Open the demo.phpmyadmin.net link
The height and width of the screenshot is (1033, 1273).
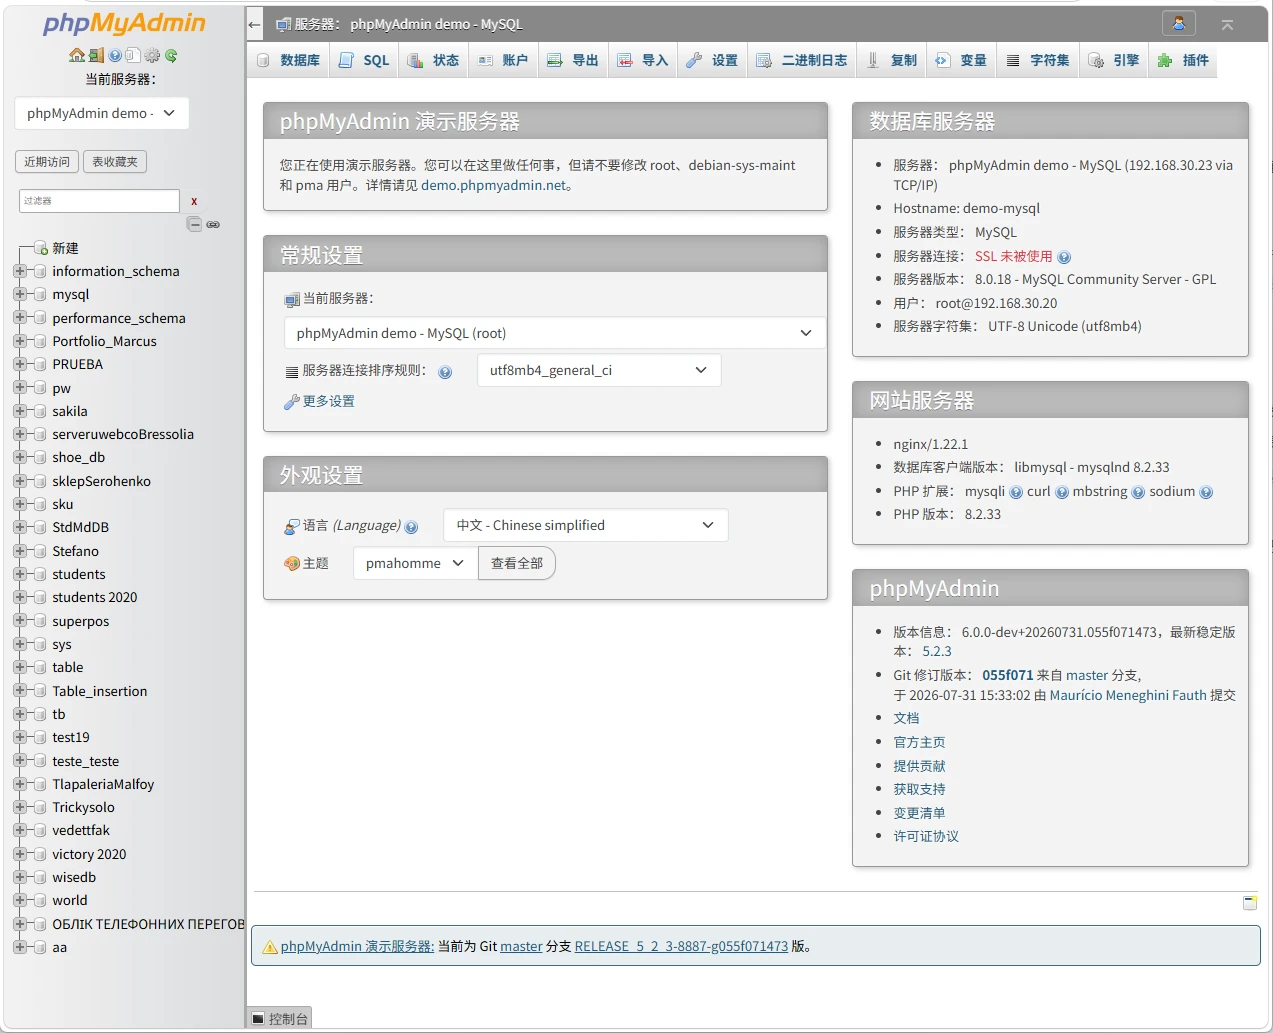click(494, 185)
